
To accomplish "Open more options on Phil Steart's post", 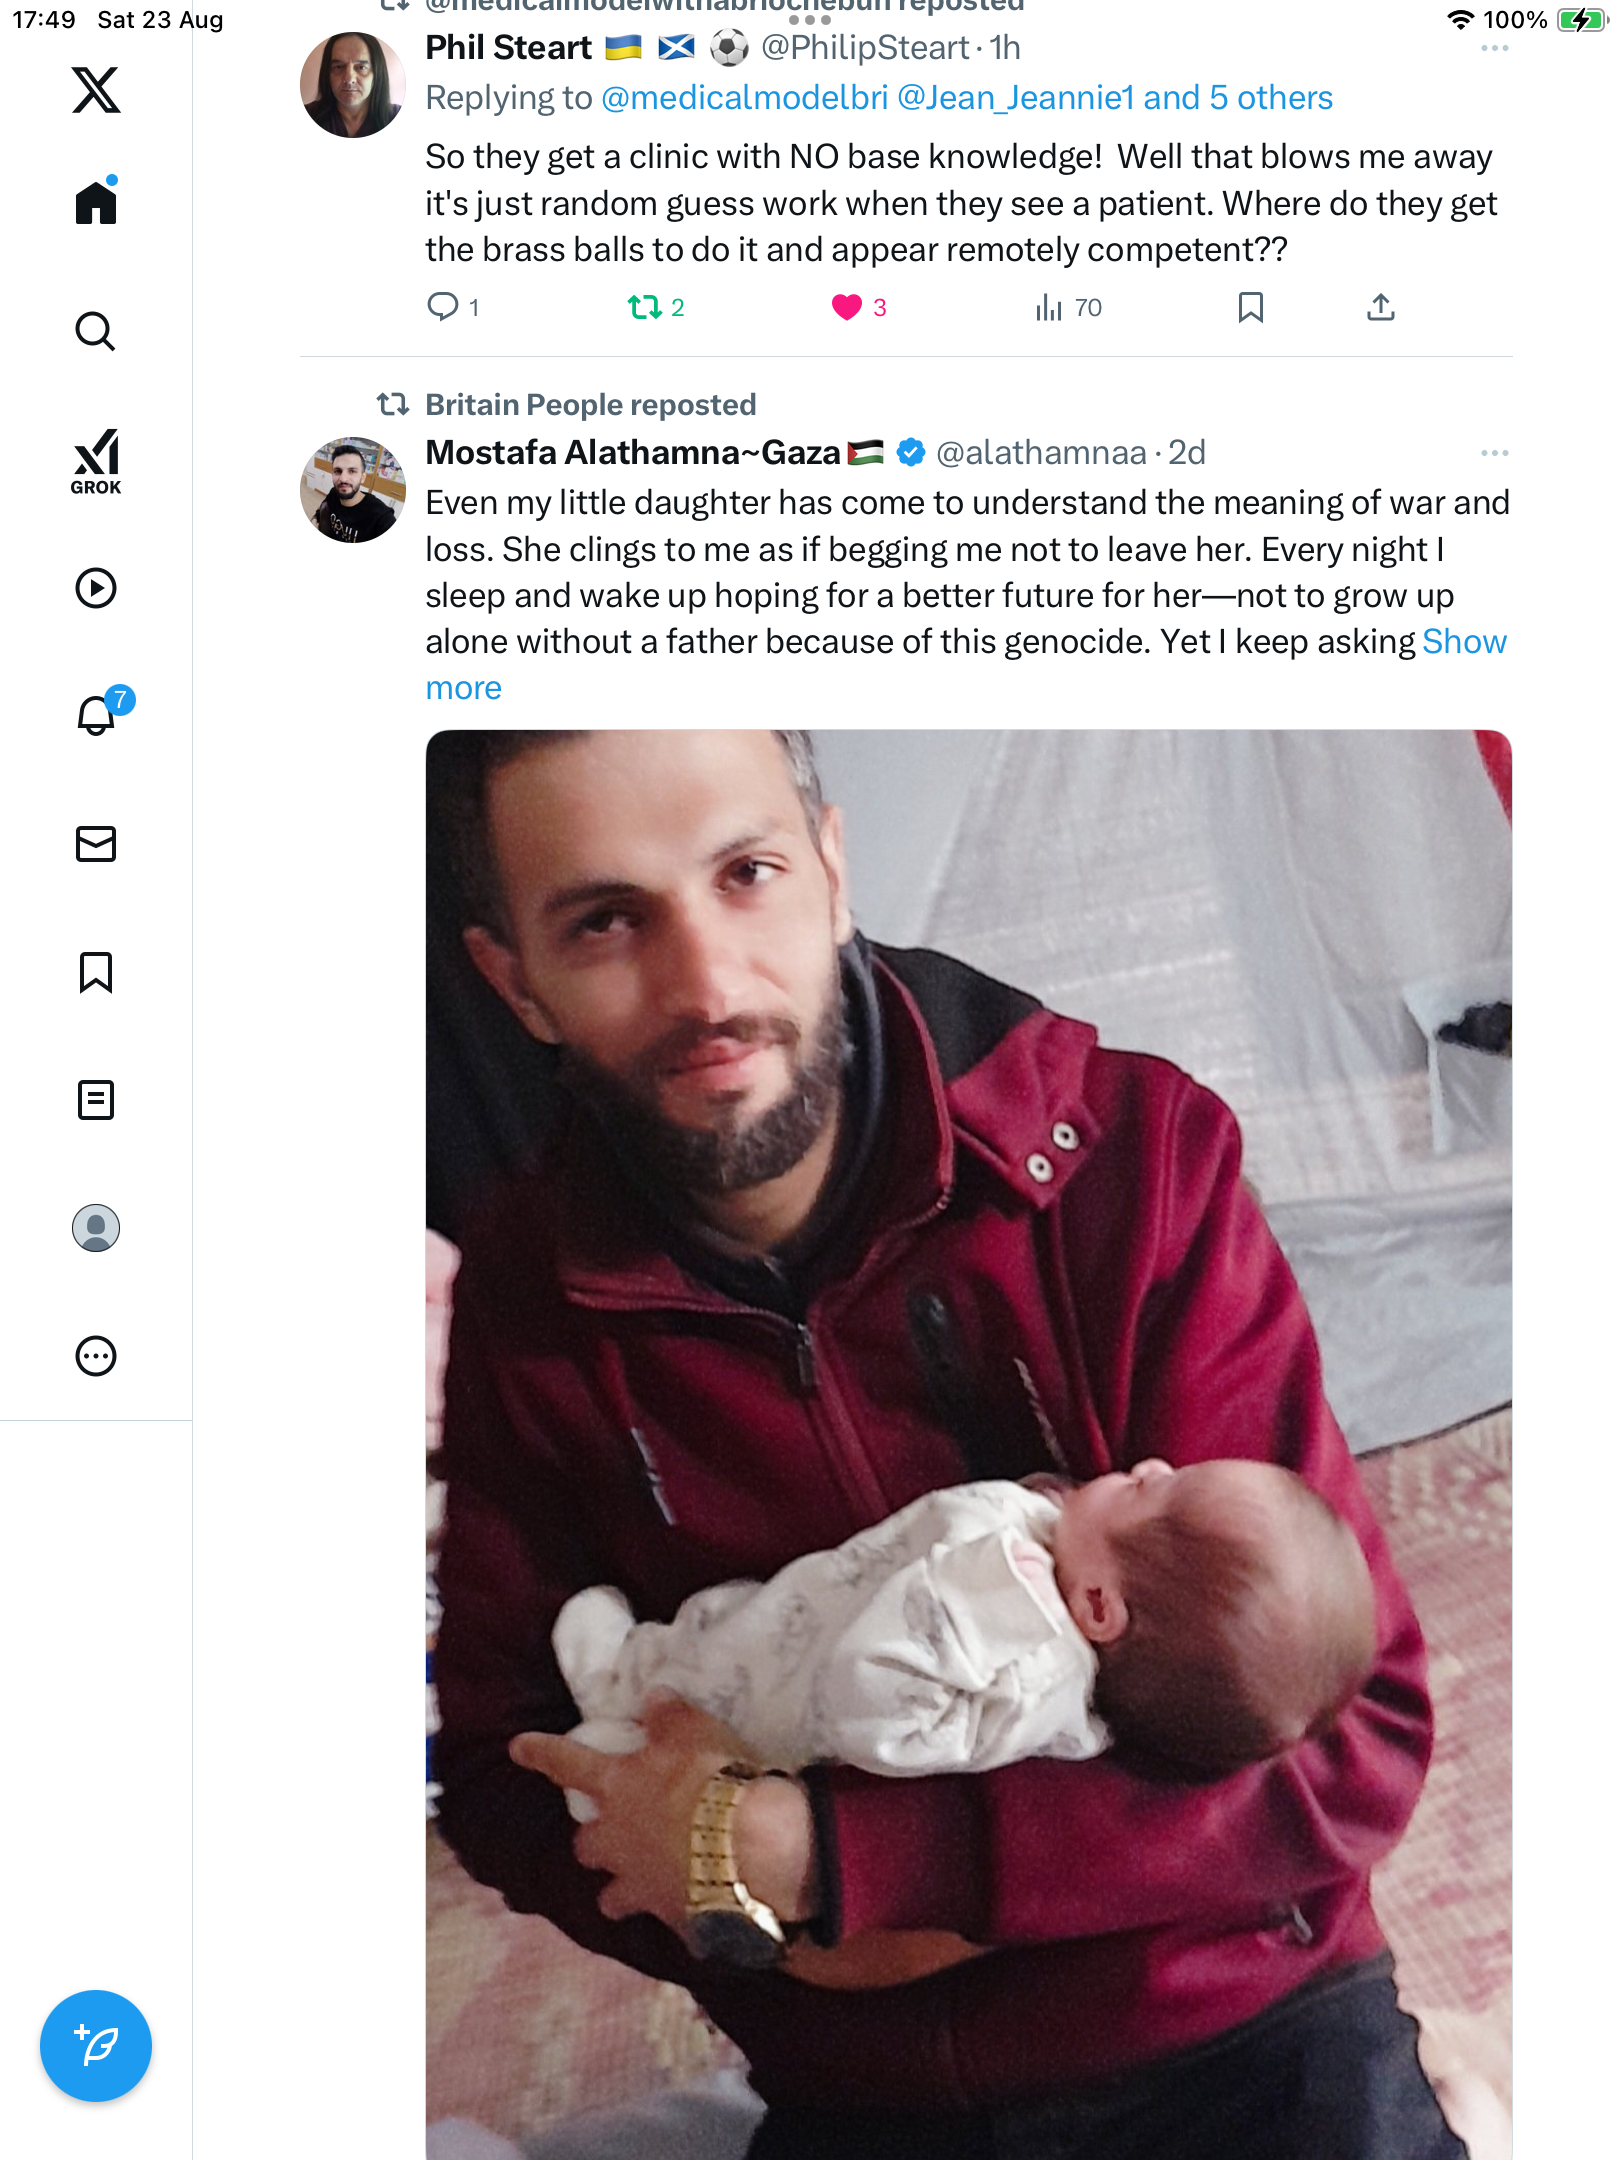I will pyautogui.click(x=1494, y=48).
